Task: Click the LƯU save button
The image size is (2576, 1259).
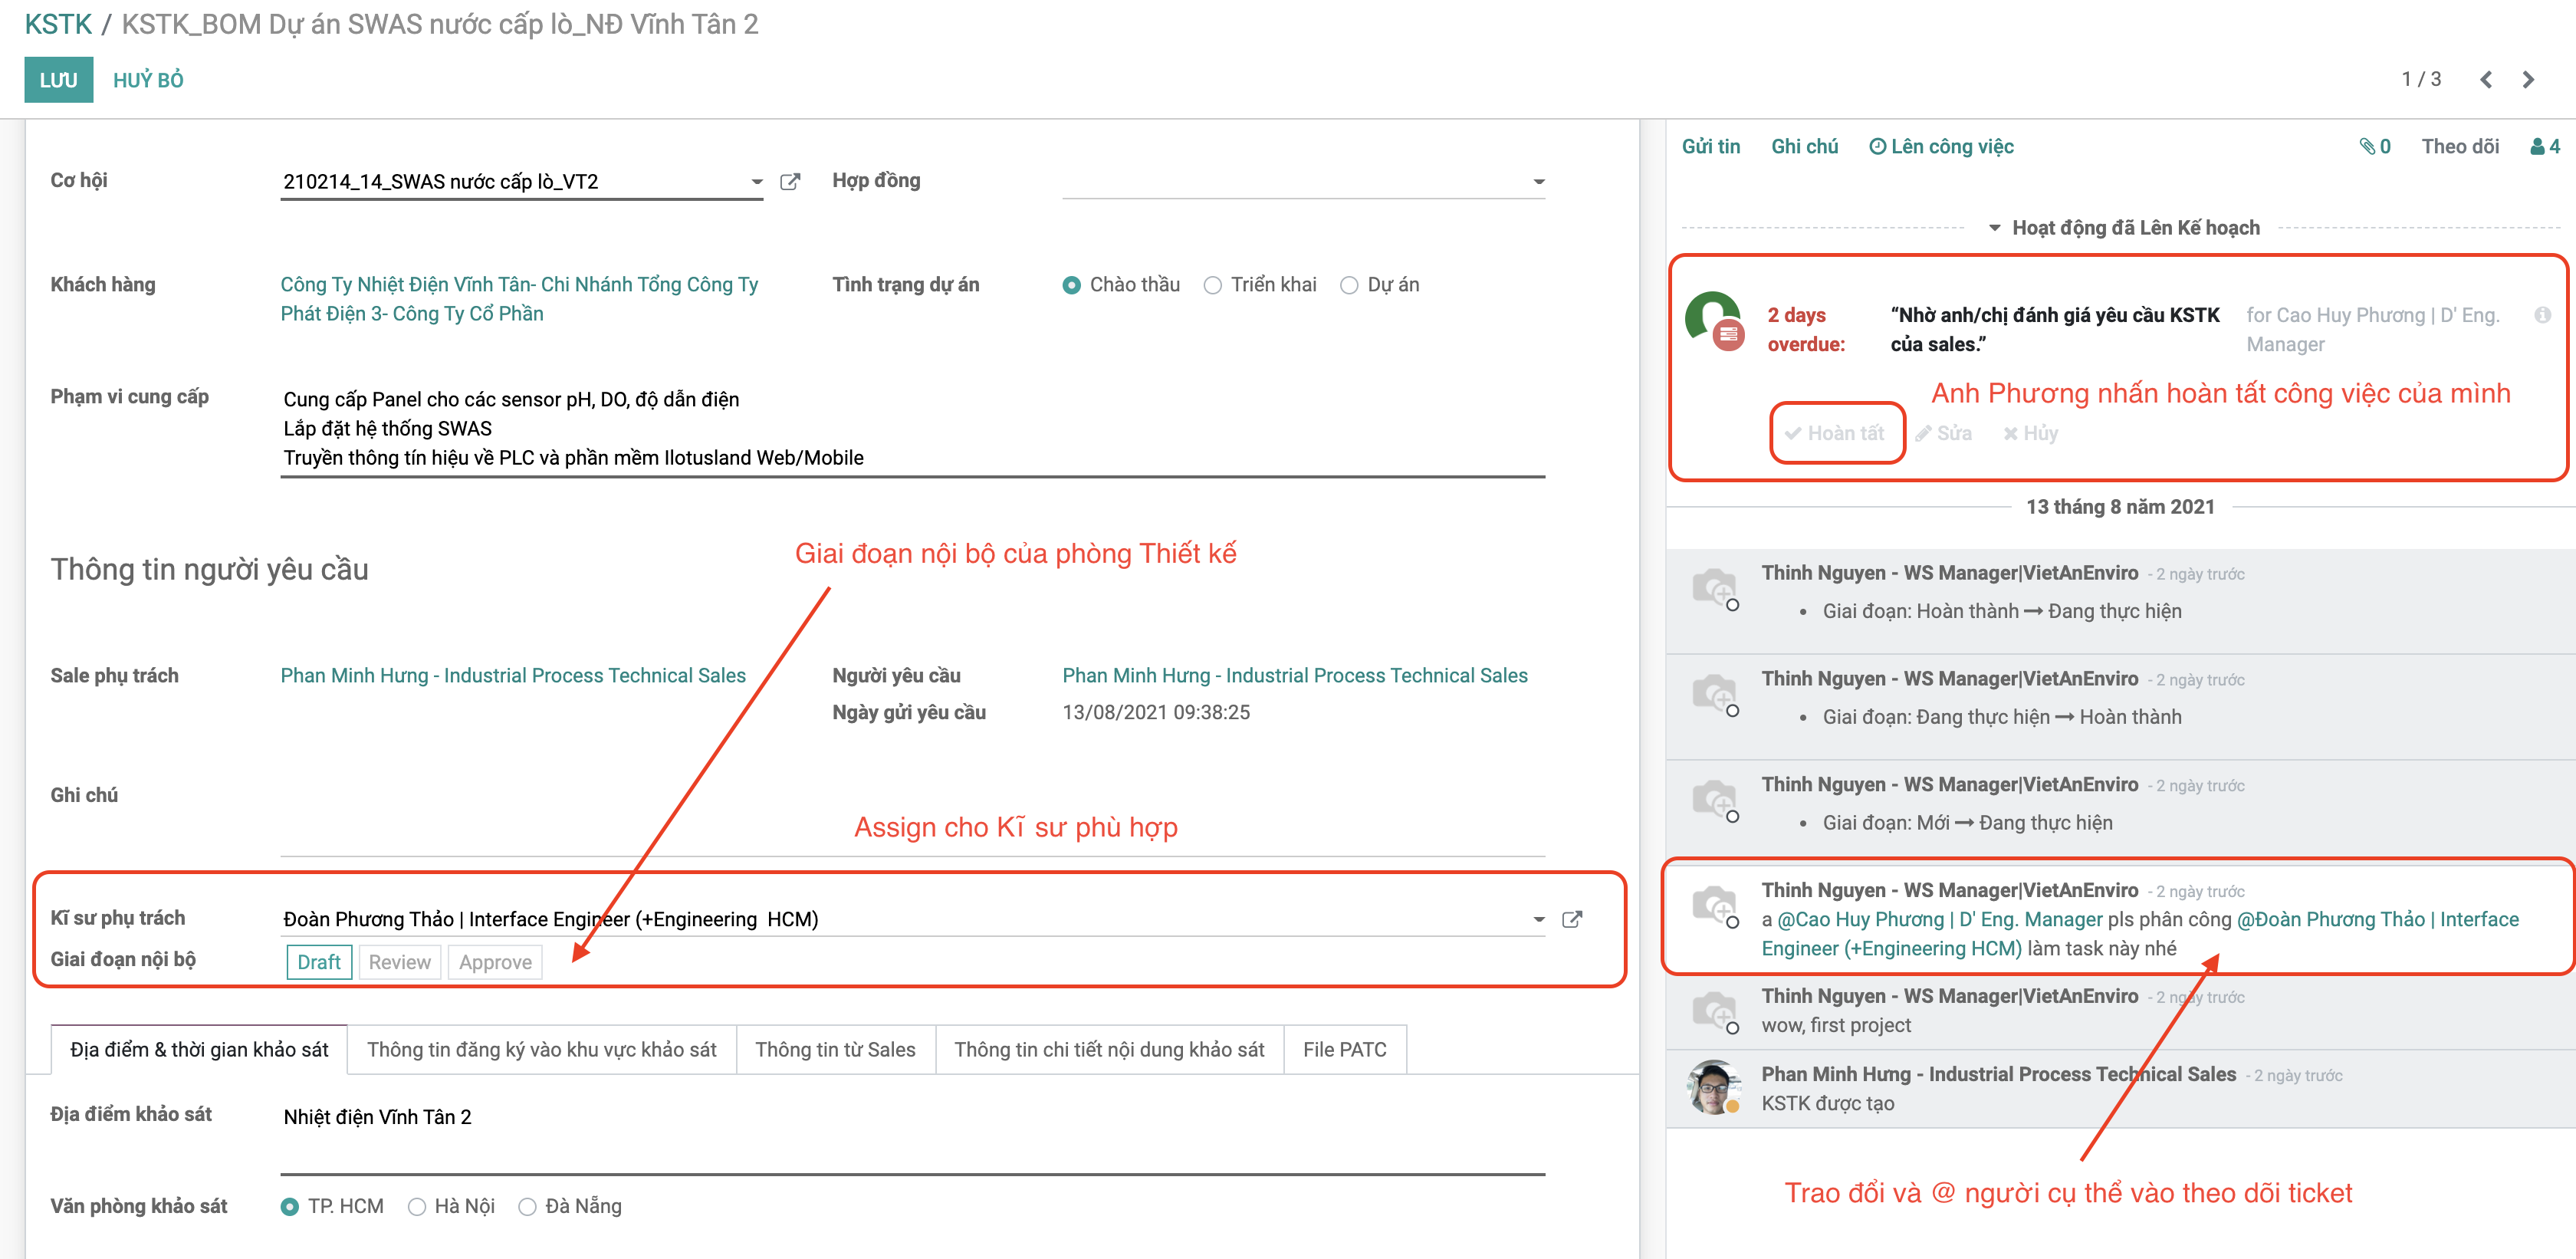Action: coord(58,80)
